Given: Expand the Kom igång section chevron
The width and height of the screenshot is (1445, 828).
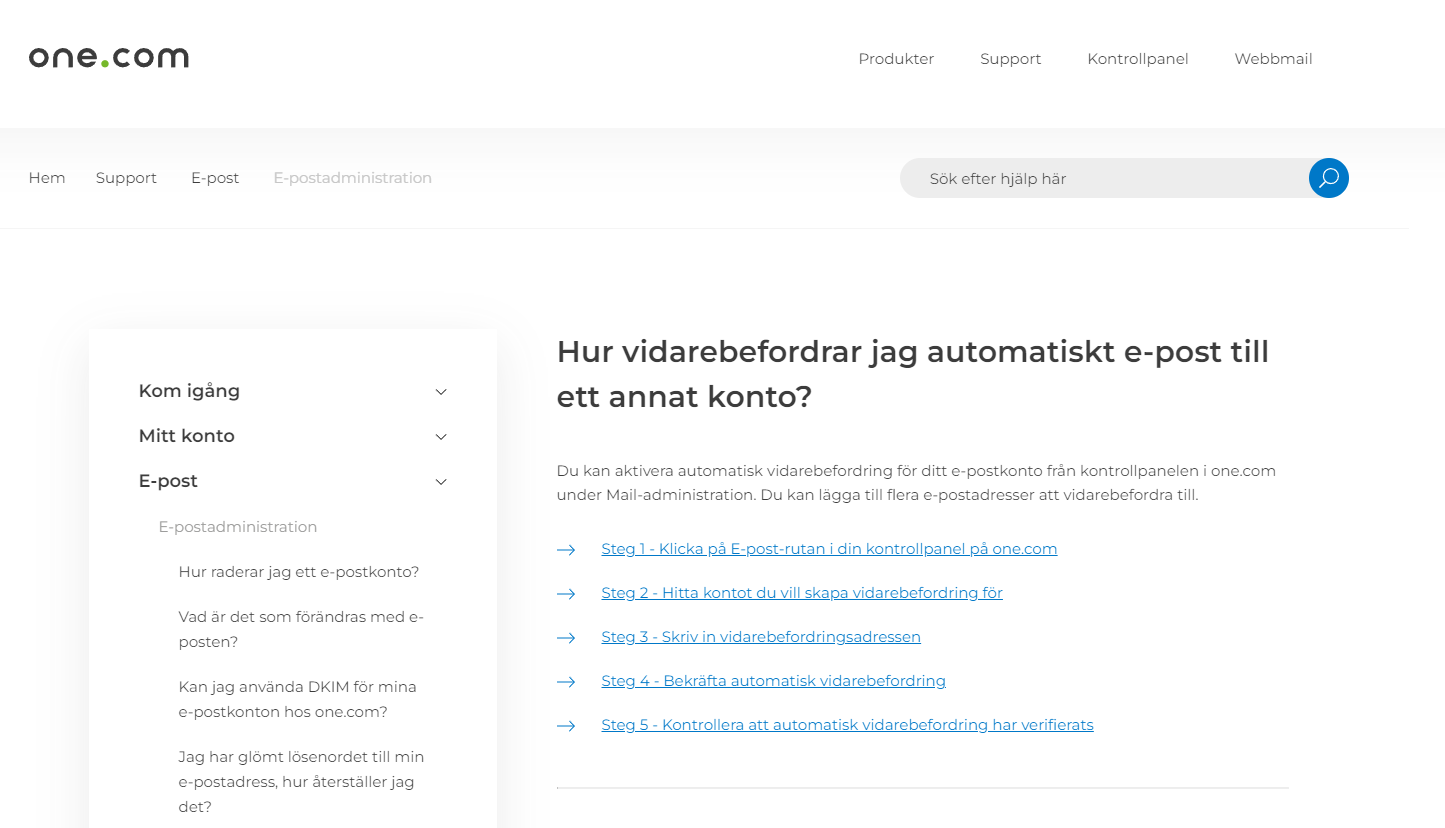Looking at the screenshot, I should tap(441, 392).
